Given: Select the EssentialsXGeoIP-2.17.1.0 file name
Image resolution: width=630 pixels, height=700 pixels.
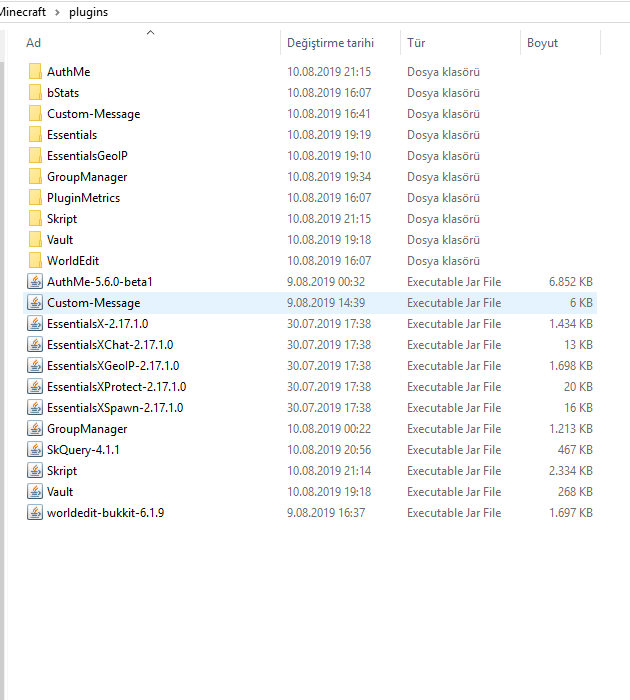Looking at the screenshot, I should [113, 366].
